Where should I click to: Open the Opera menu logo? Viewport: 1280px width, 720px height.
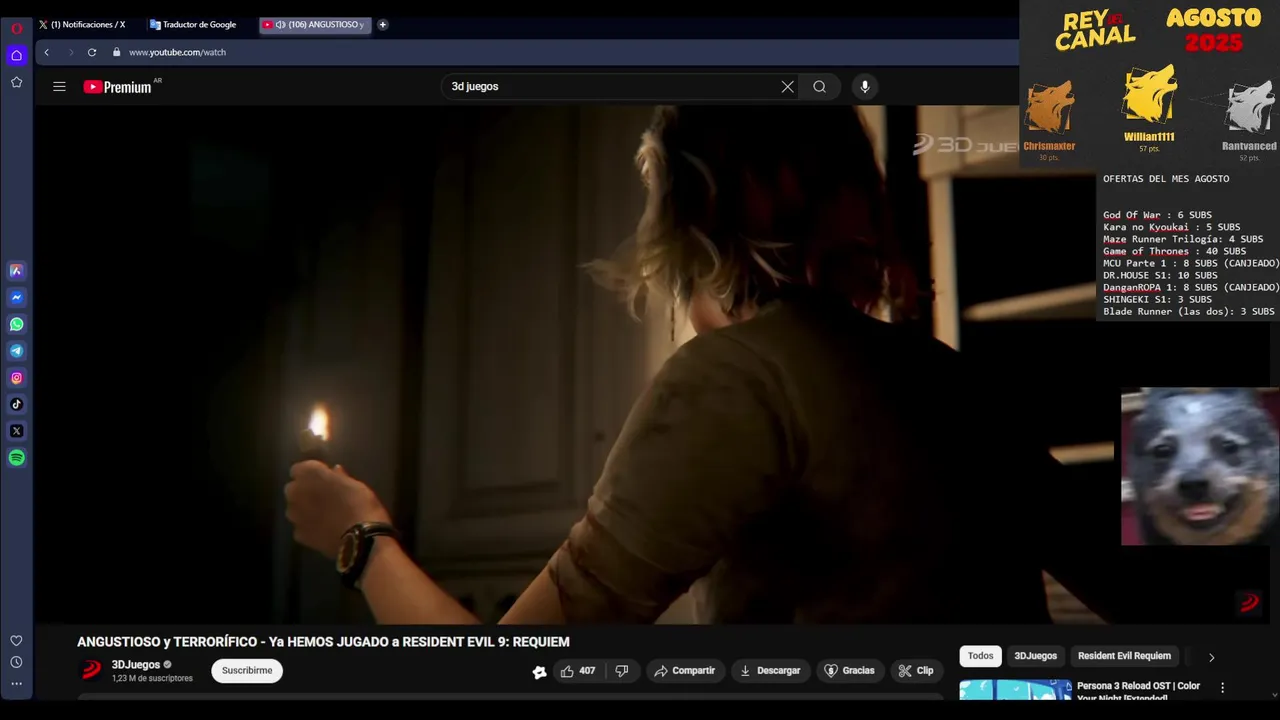[16, 28]
